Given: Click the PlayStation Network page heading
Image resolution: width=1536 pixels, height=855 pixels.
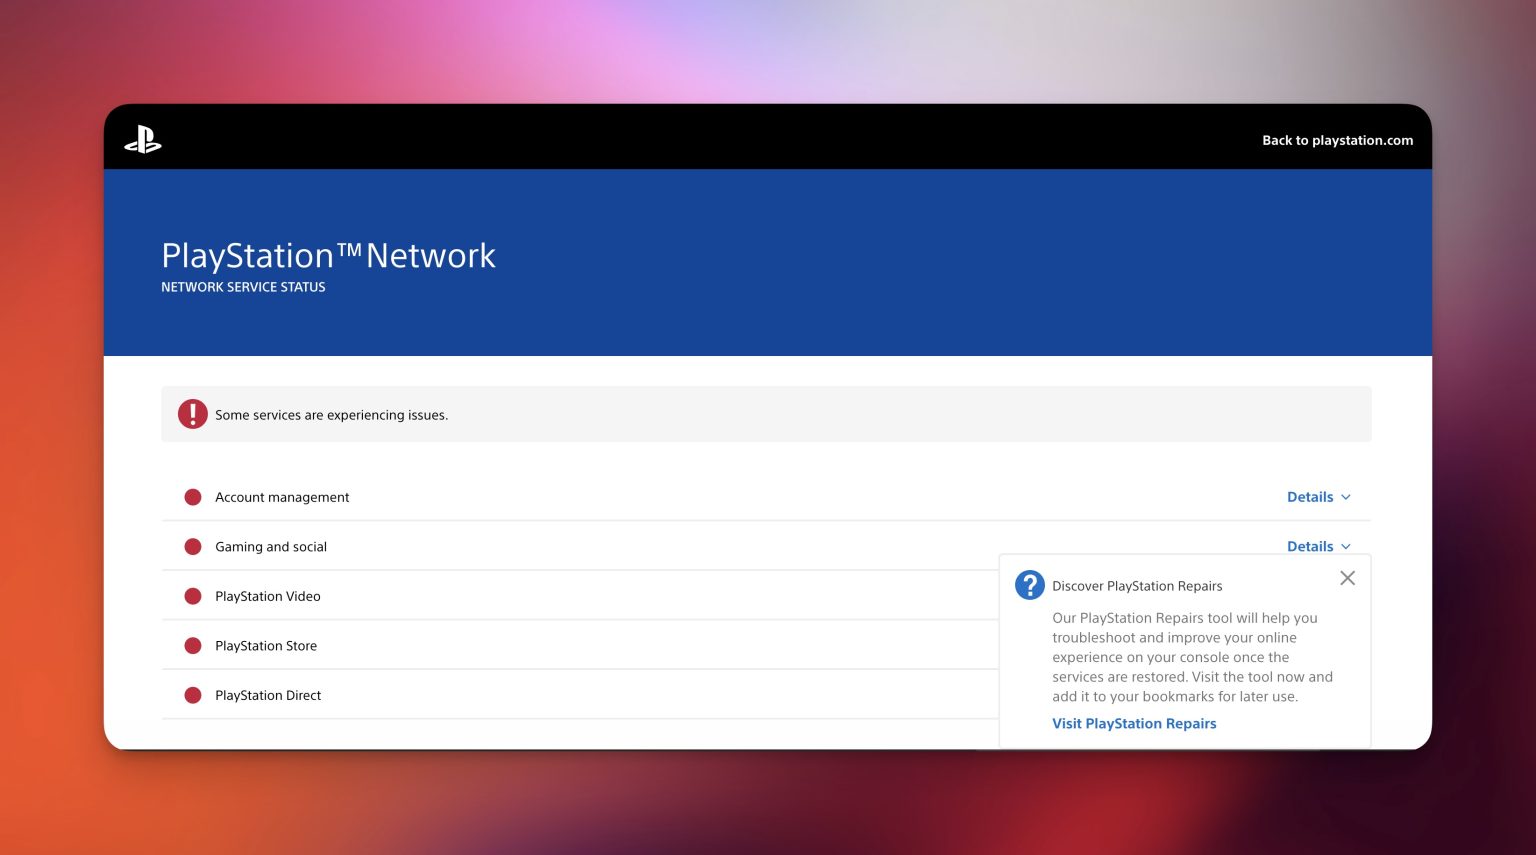Looking at the screenshot, I should (328, 256).
